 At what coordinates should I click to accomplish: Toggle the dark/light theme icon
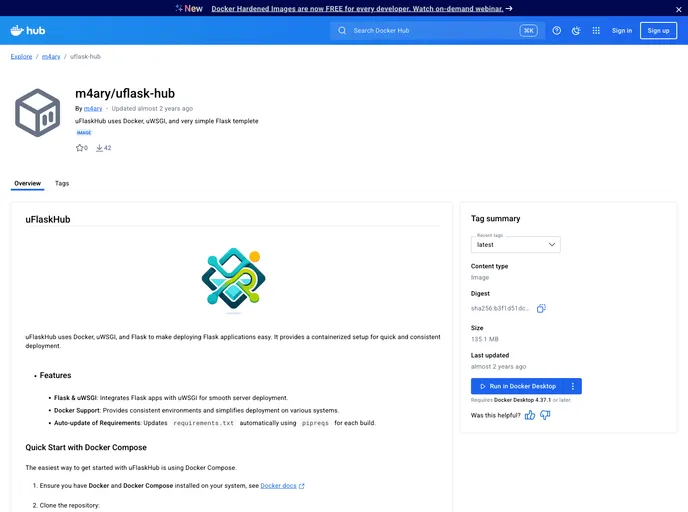pyautogui.click(x=576, y=31)
